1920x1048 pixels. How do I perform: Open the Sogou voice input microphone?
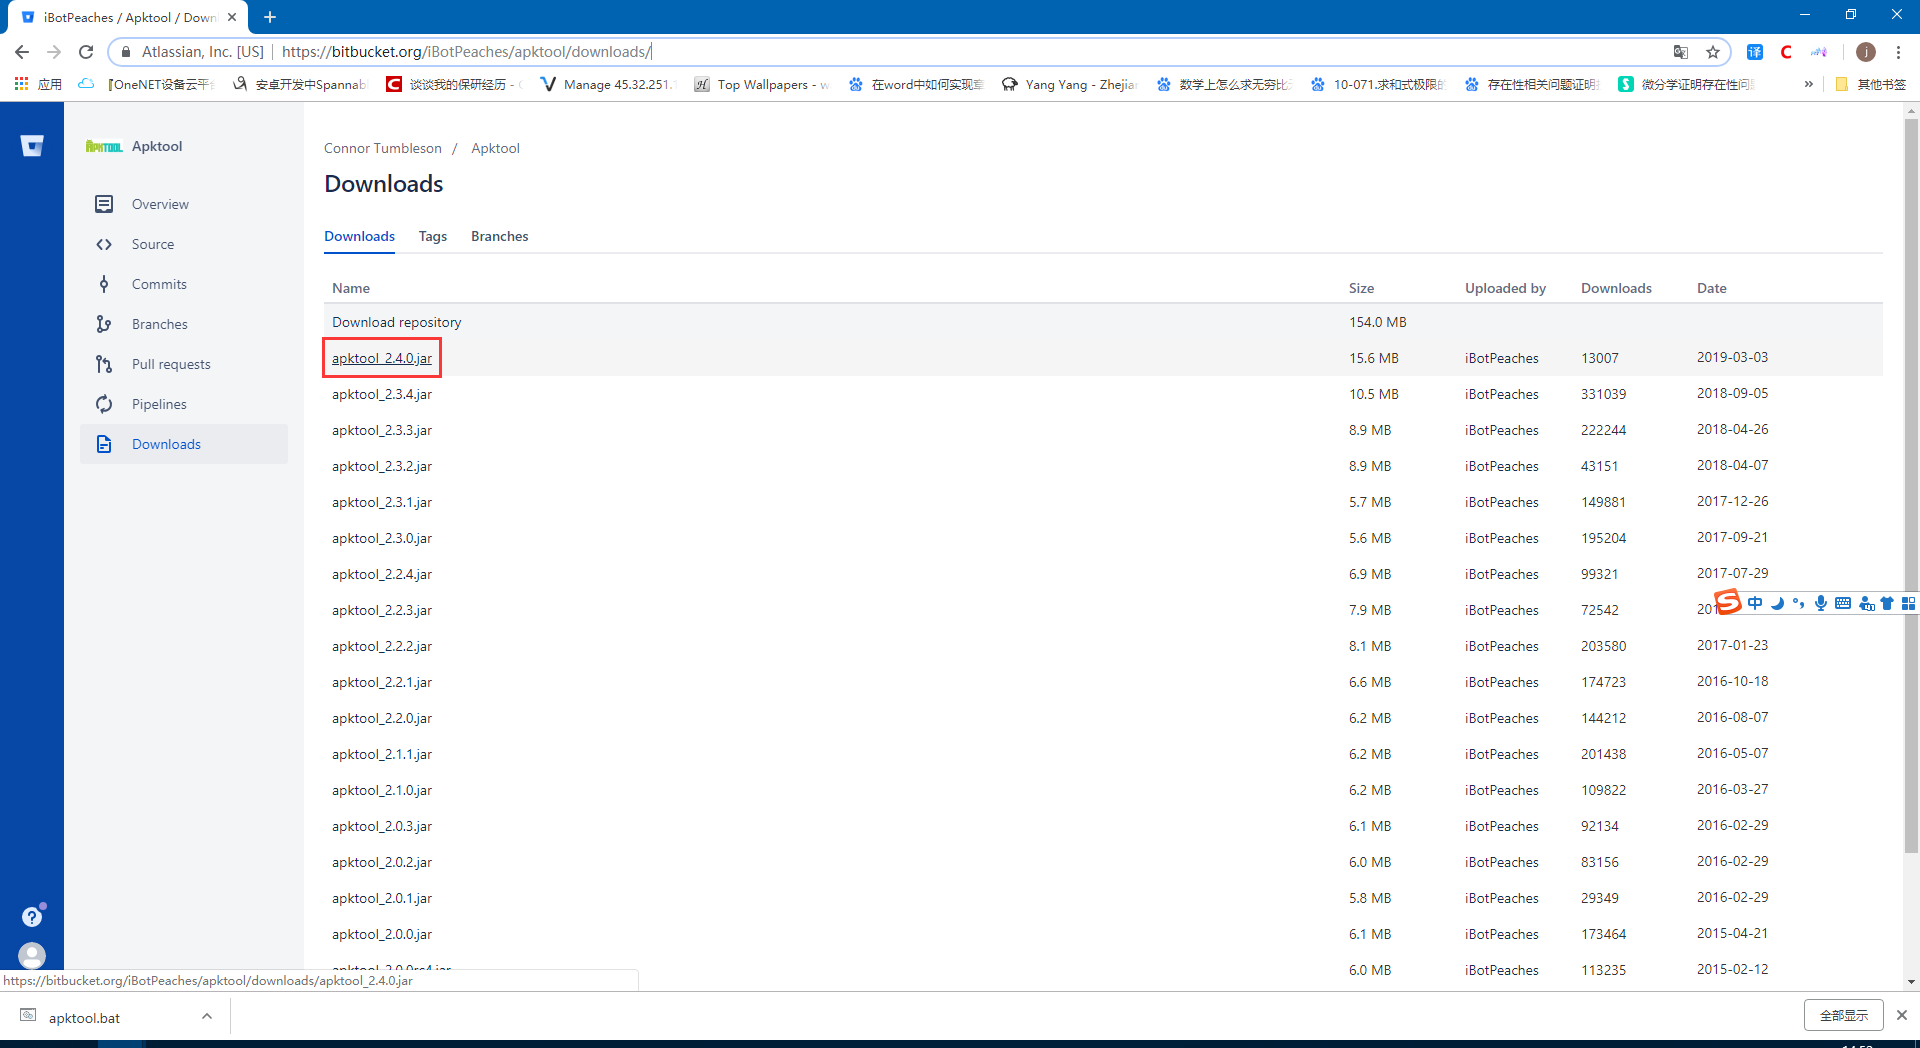pos(1821,603)
